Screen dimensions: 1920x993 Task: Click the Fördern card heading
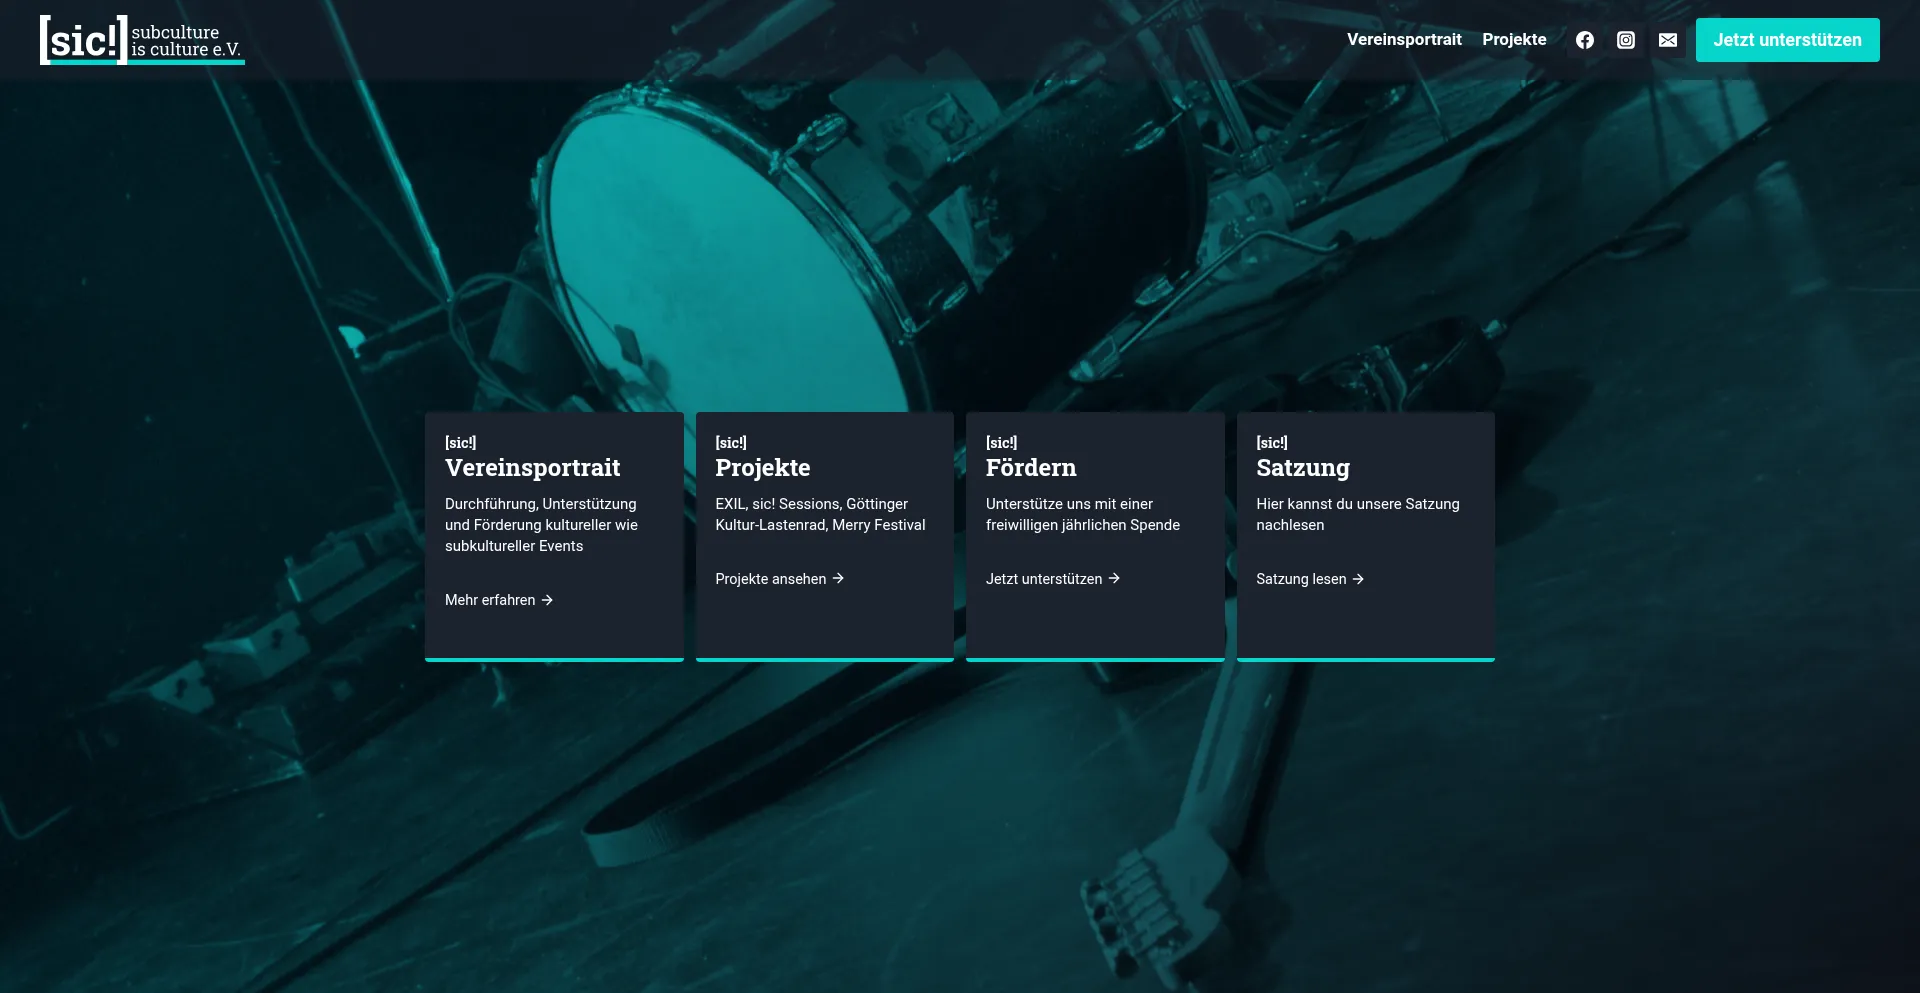[1031, 468]
